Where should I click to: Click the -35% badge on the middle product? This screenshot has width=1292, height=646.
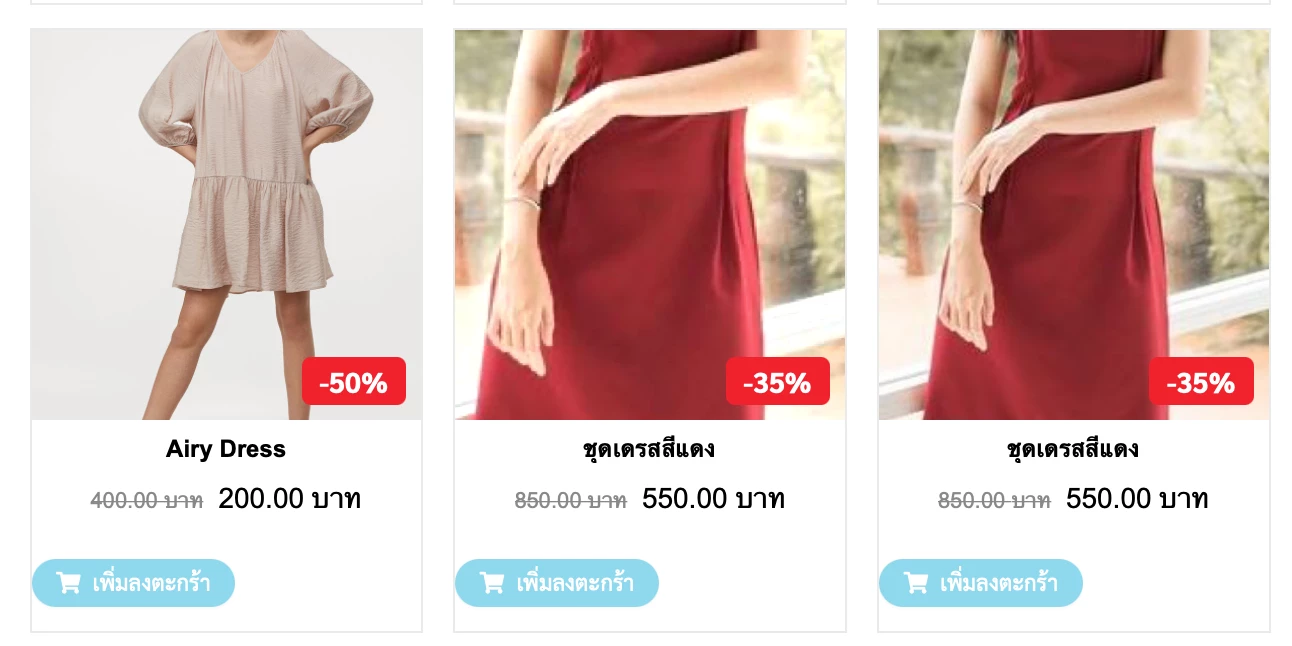778,381
